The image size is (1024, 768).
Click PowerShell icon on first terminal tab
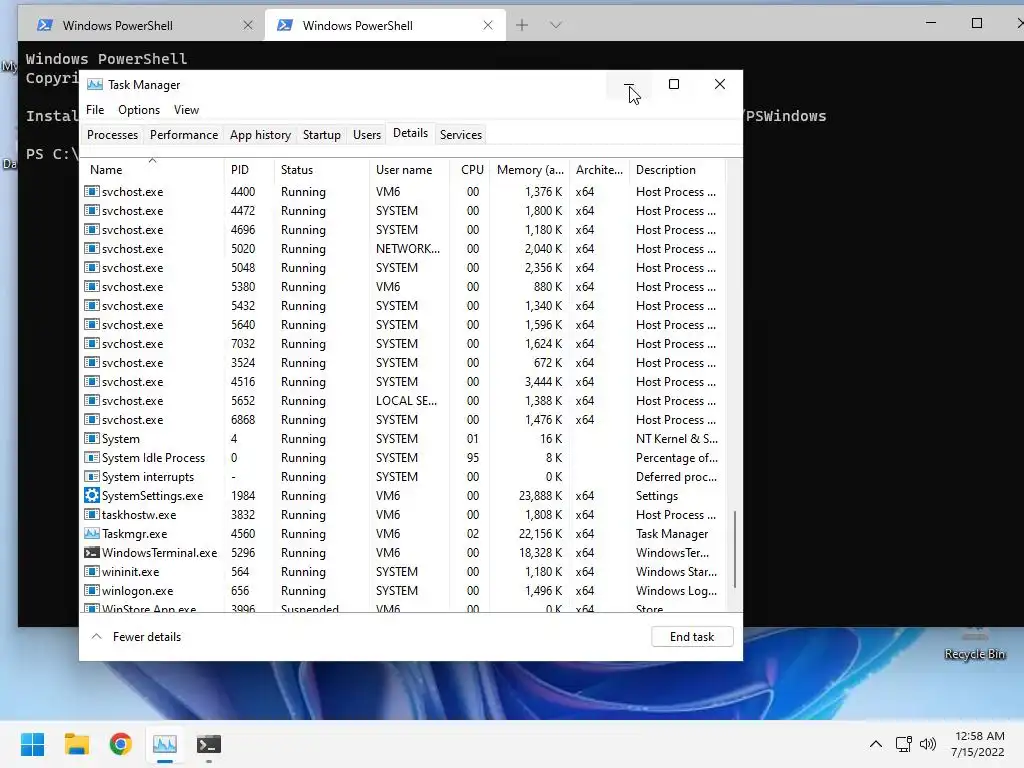[44, 25]
